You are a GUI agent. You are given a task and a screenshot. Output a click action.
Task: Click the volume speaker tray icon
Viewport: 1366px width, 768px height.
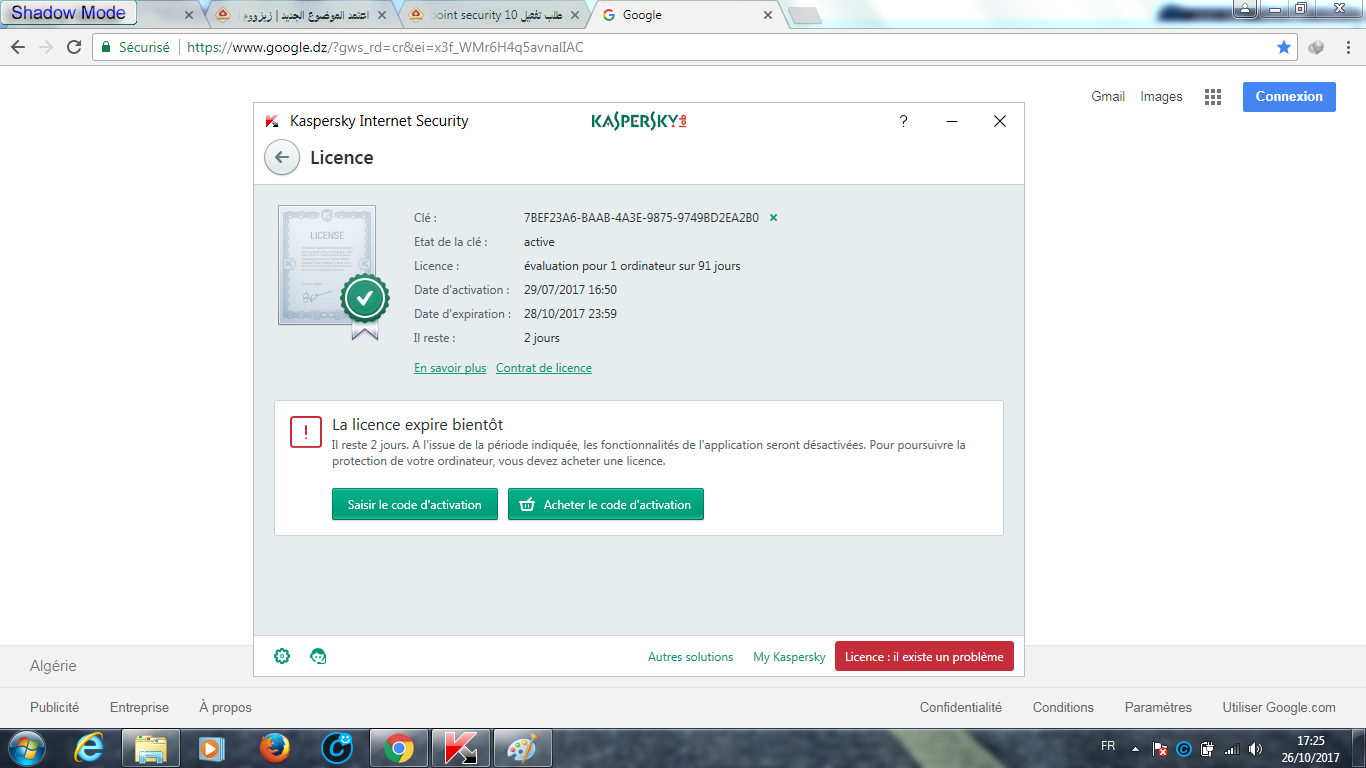(1256, 748)
